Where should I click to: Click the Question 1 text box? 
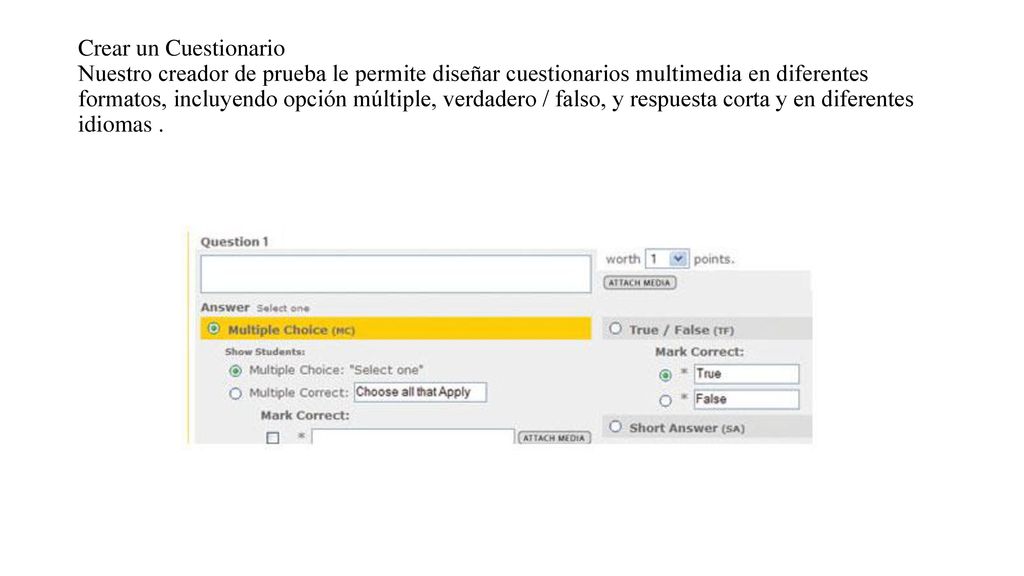click(x=395, y=274)
